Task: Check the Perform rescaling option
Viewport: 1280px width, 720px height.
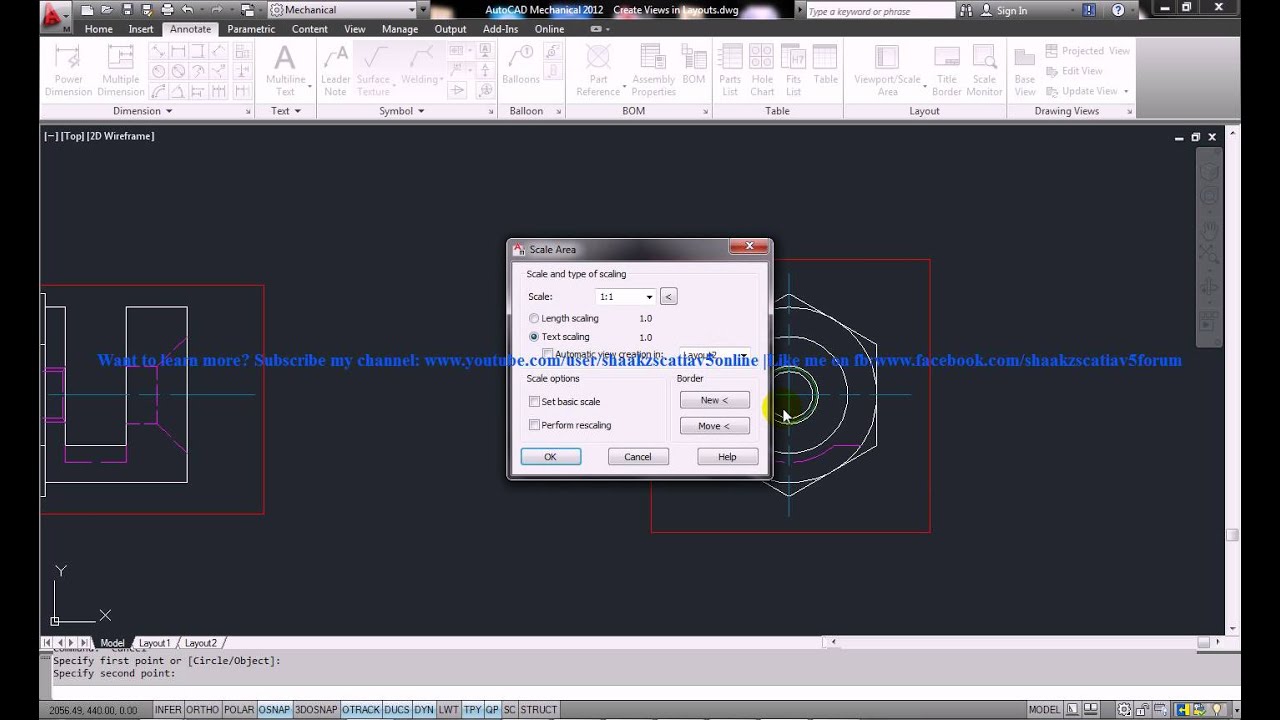Action: [535, 426]
